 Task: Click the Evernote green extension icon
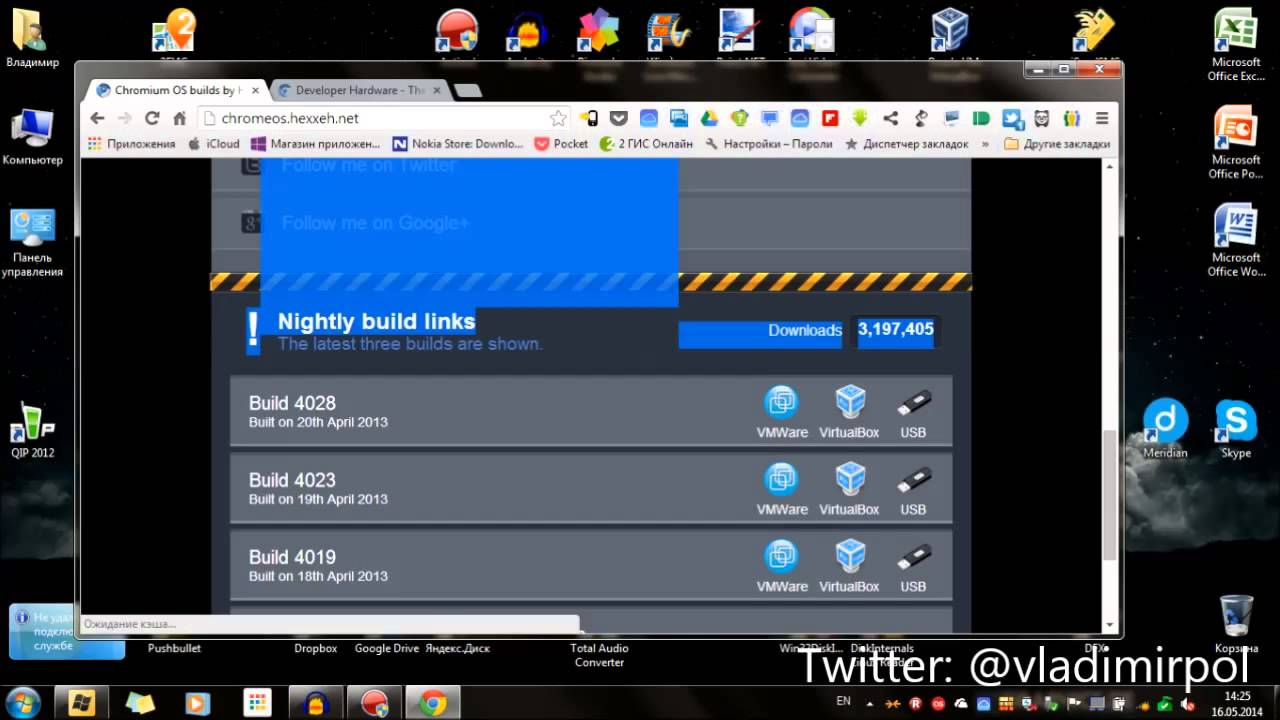click(981, 118)
